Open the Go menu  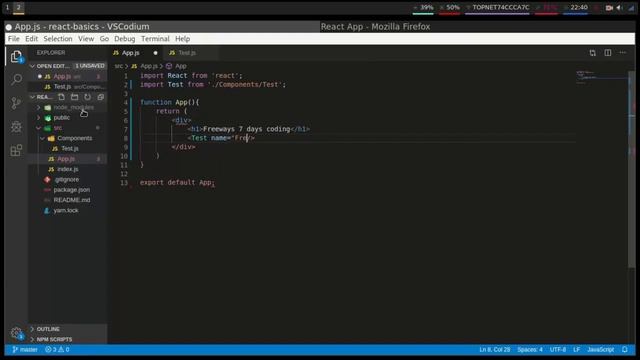104,39
